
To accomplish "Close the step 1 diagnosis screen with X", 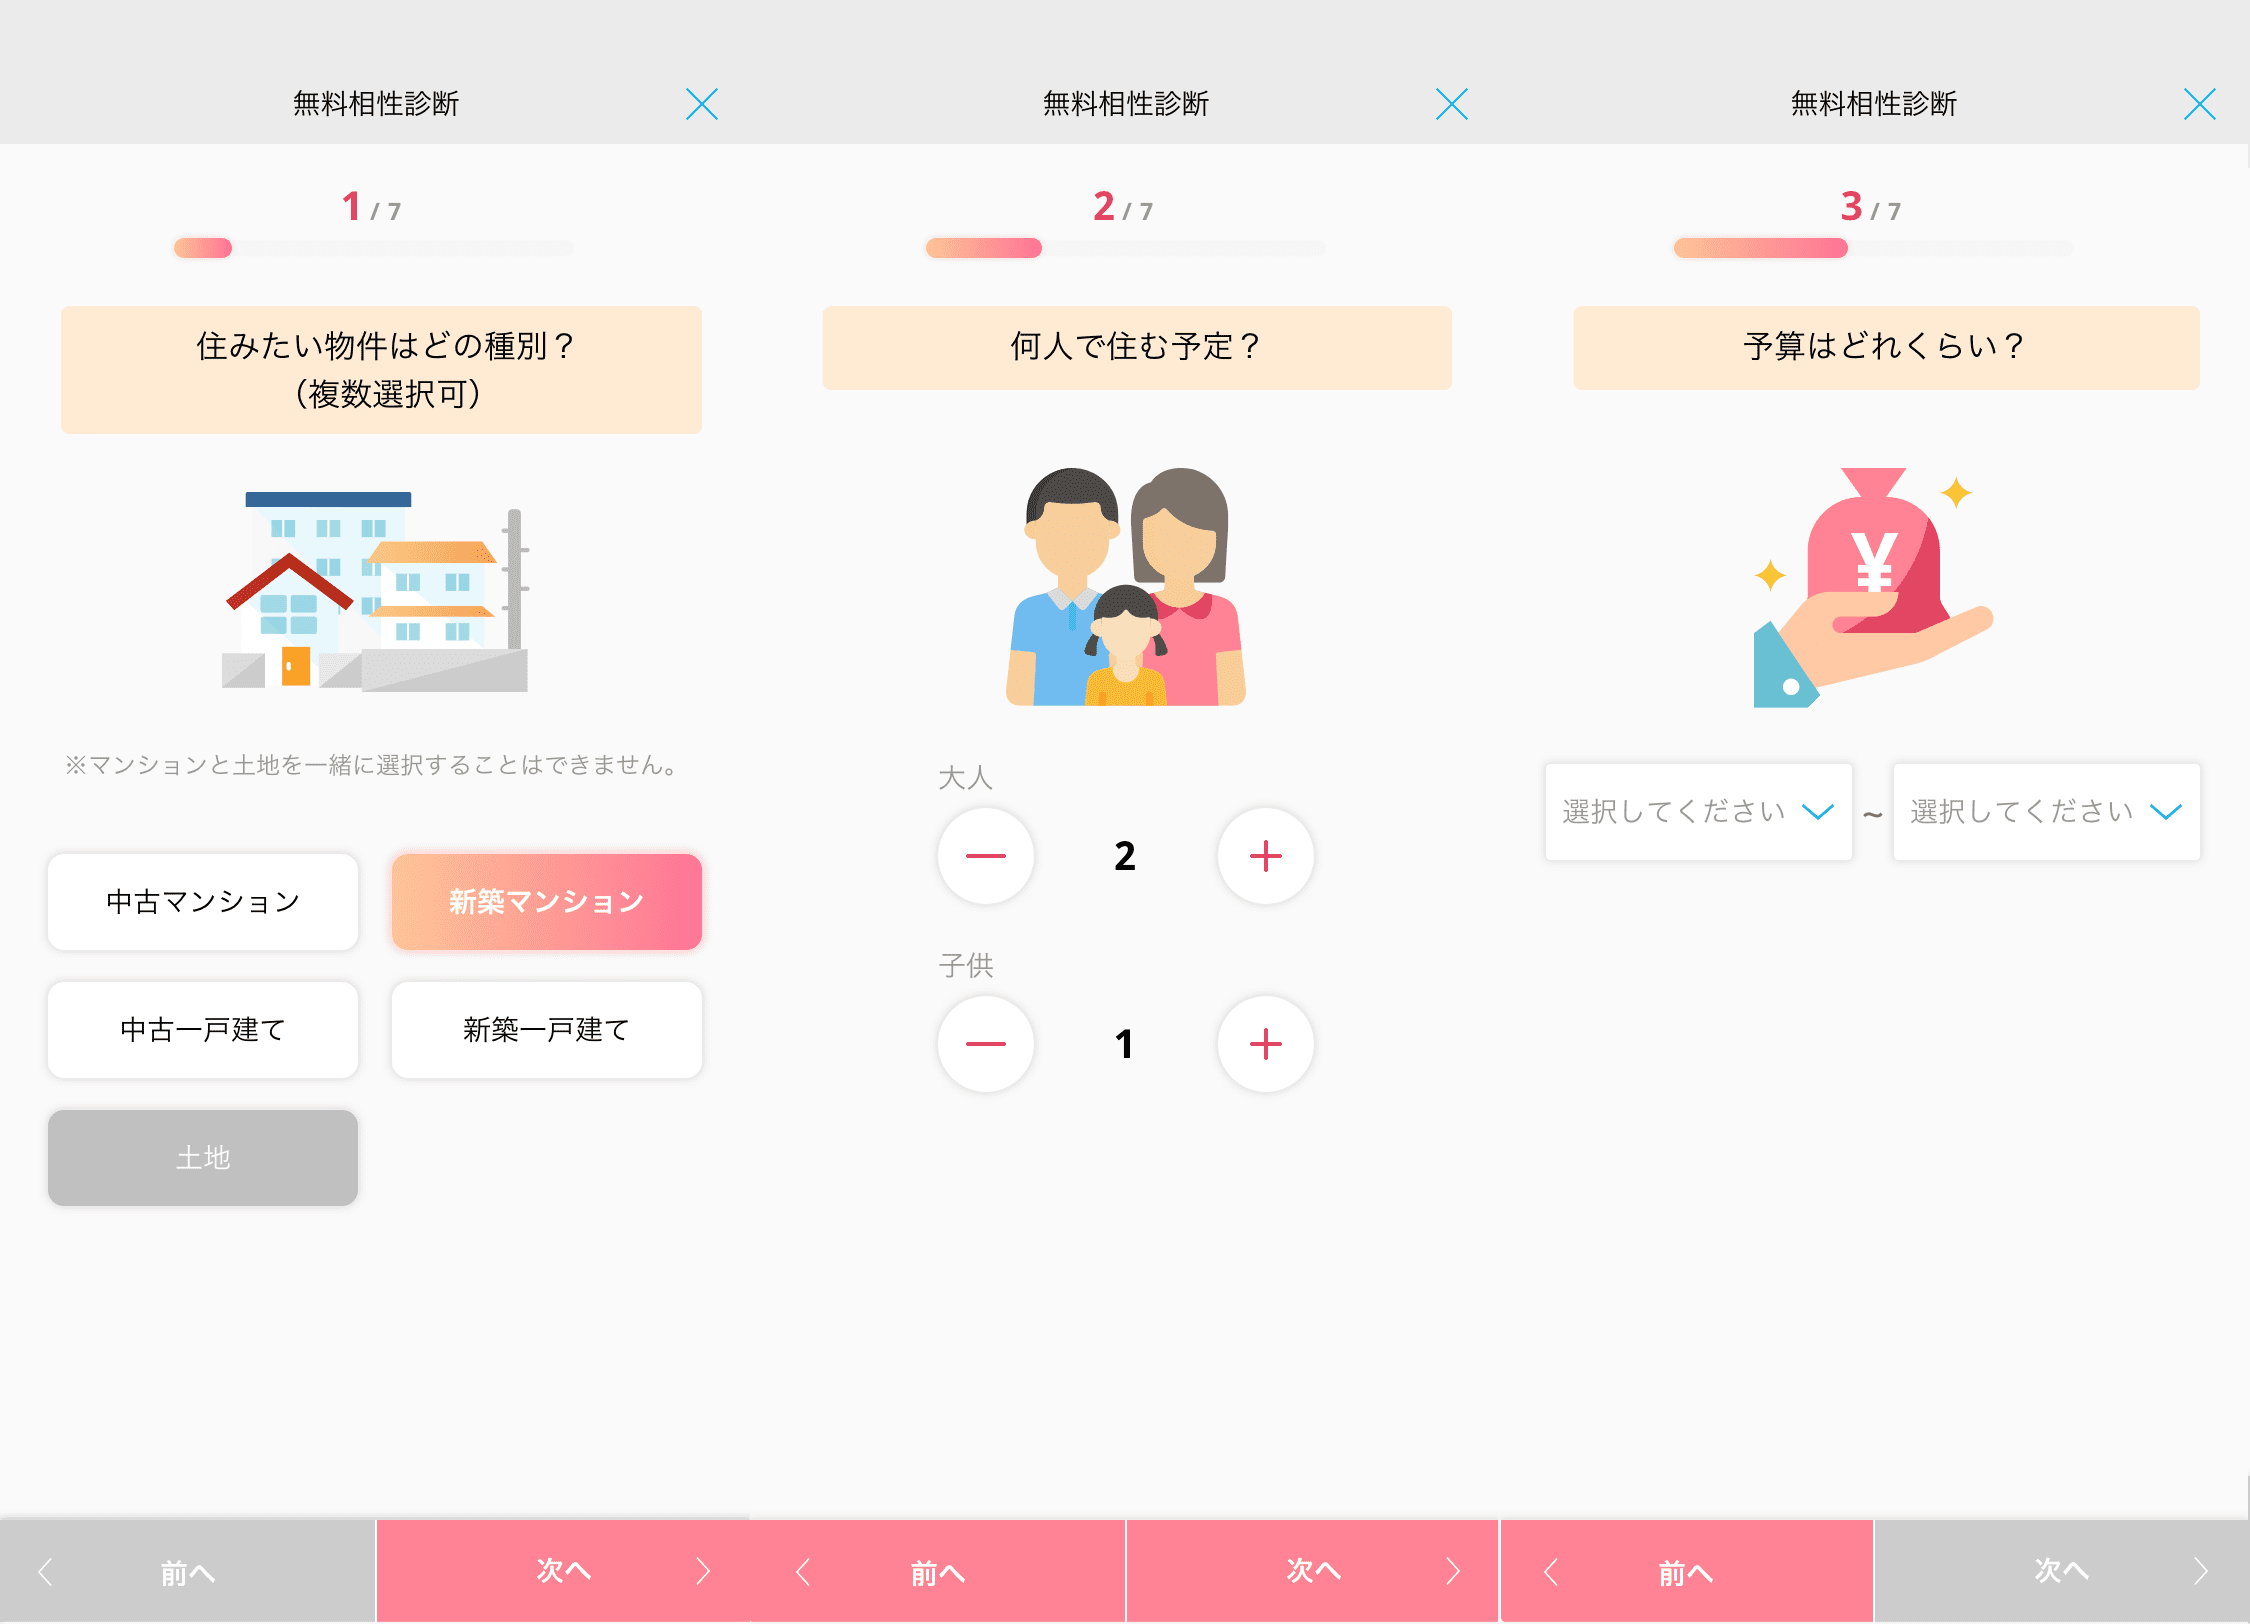I will [x=702, y=104].
